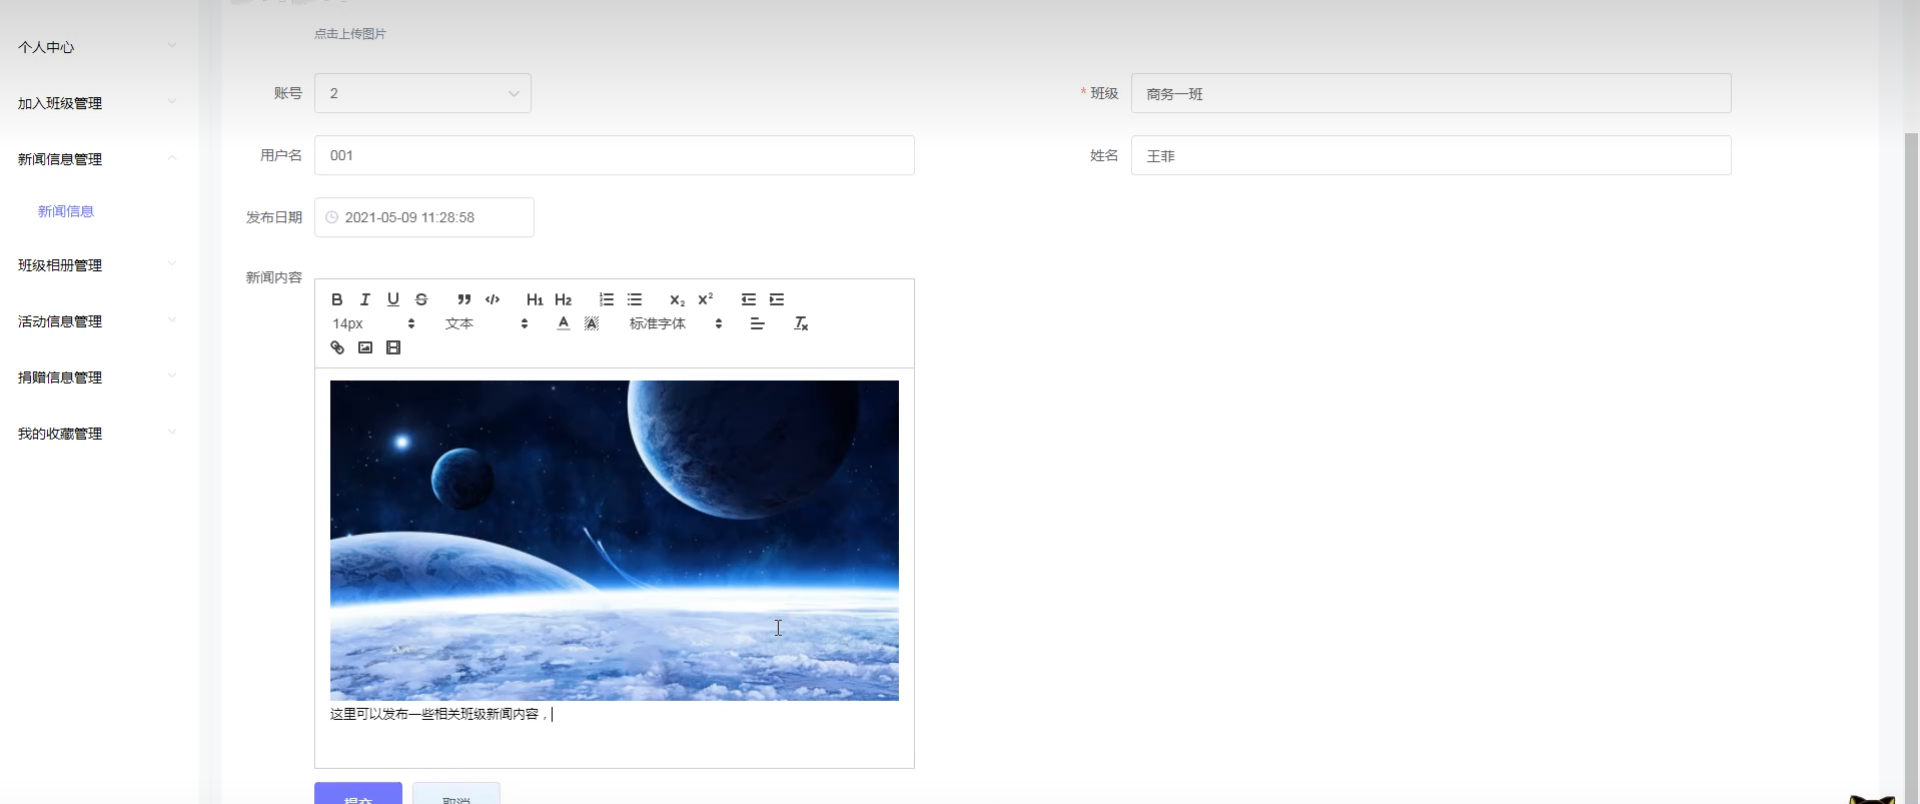This screenshot has height=804, width=1920.
Task: Apply strikethrough formatting
Action: pyautogui.click(x=421, y=299)
